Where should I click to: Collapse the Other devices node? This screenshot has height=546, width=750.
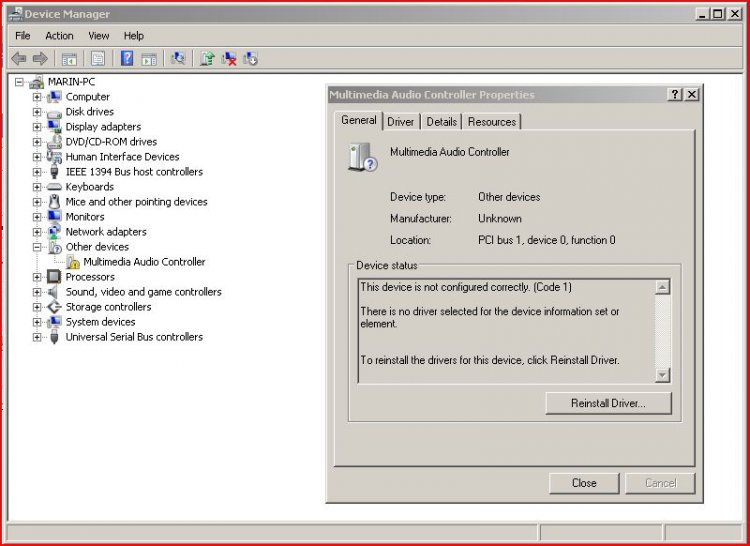(37, 247)
